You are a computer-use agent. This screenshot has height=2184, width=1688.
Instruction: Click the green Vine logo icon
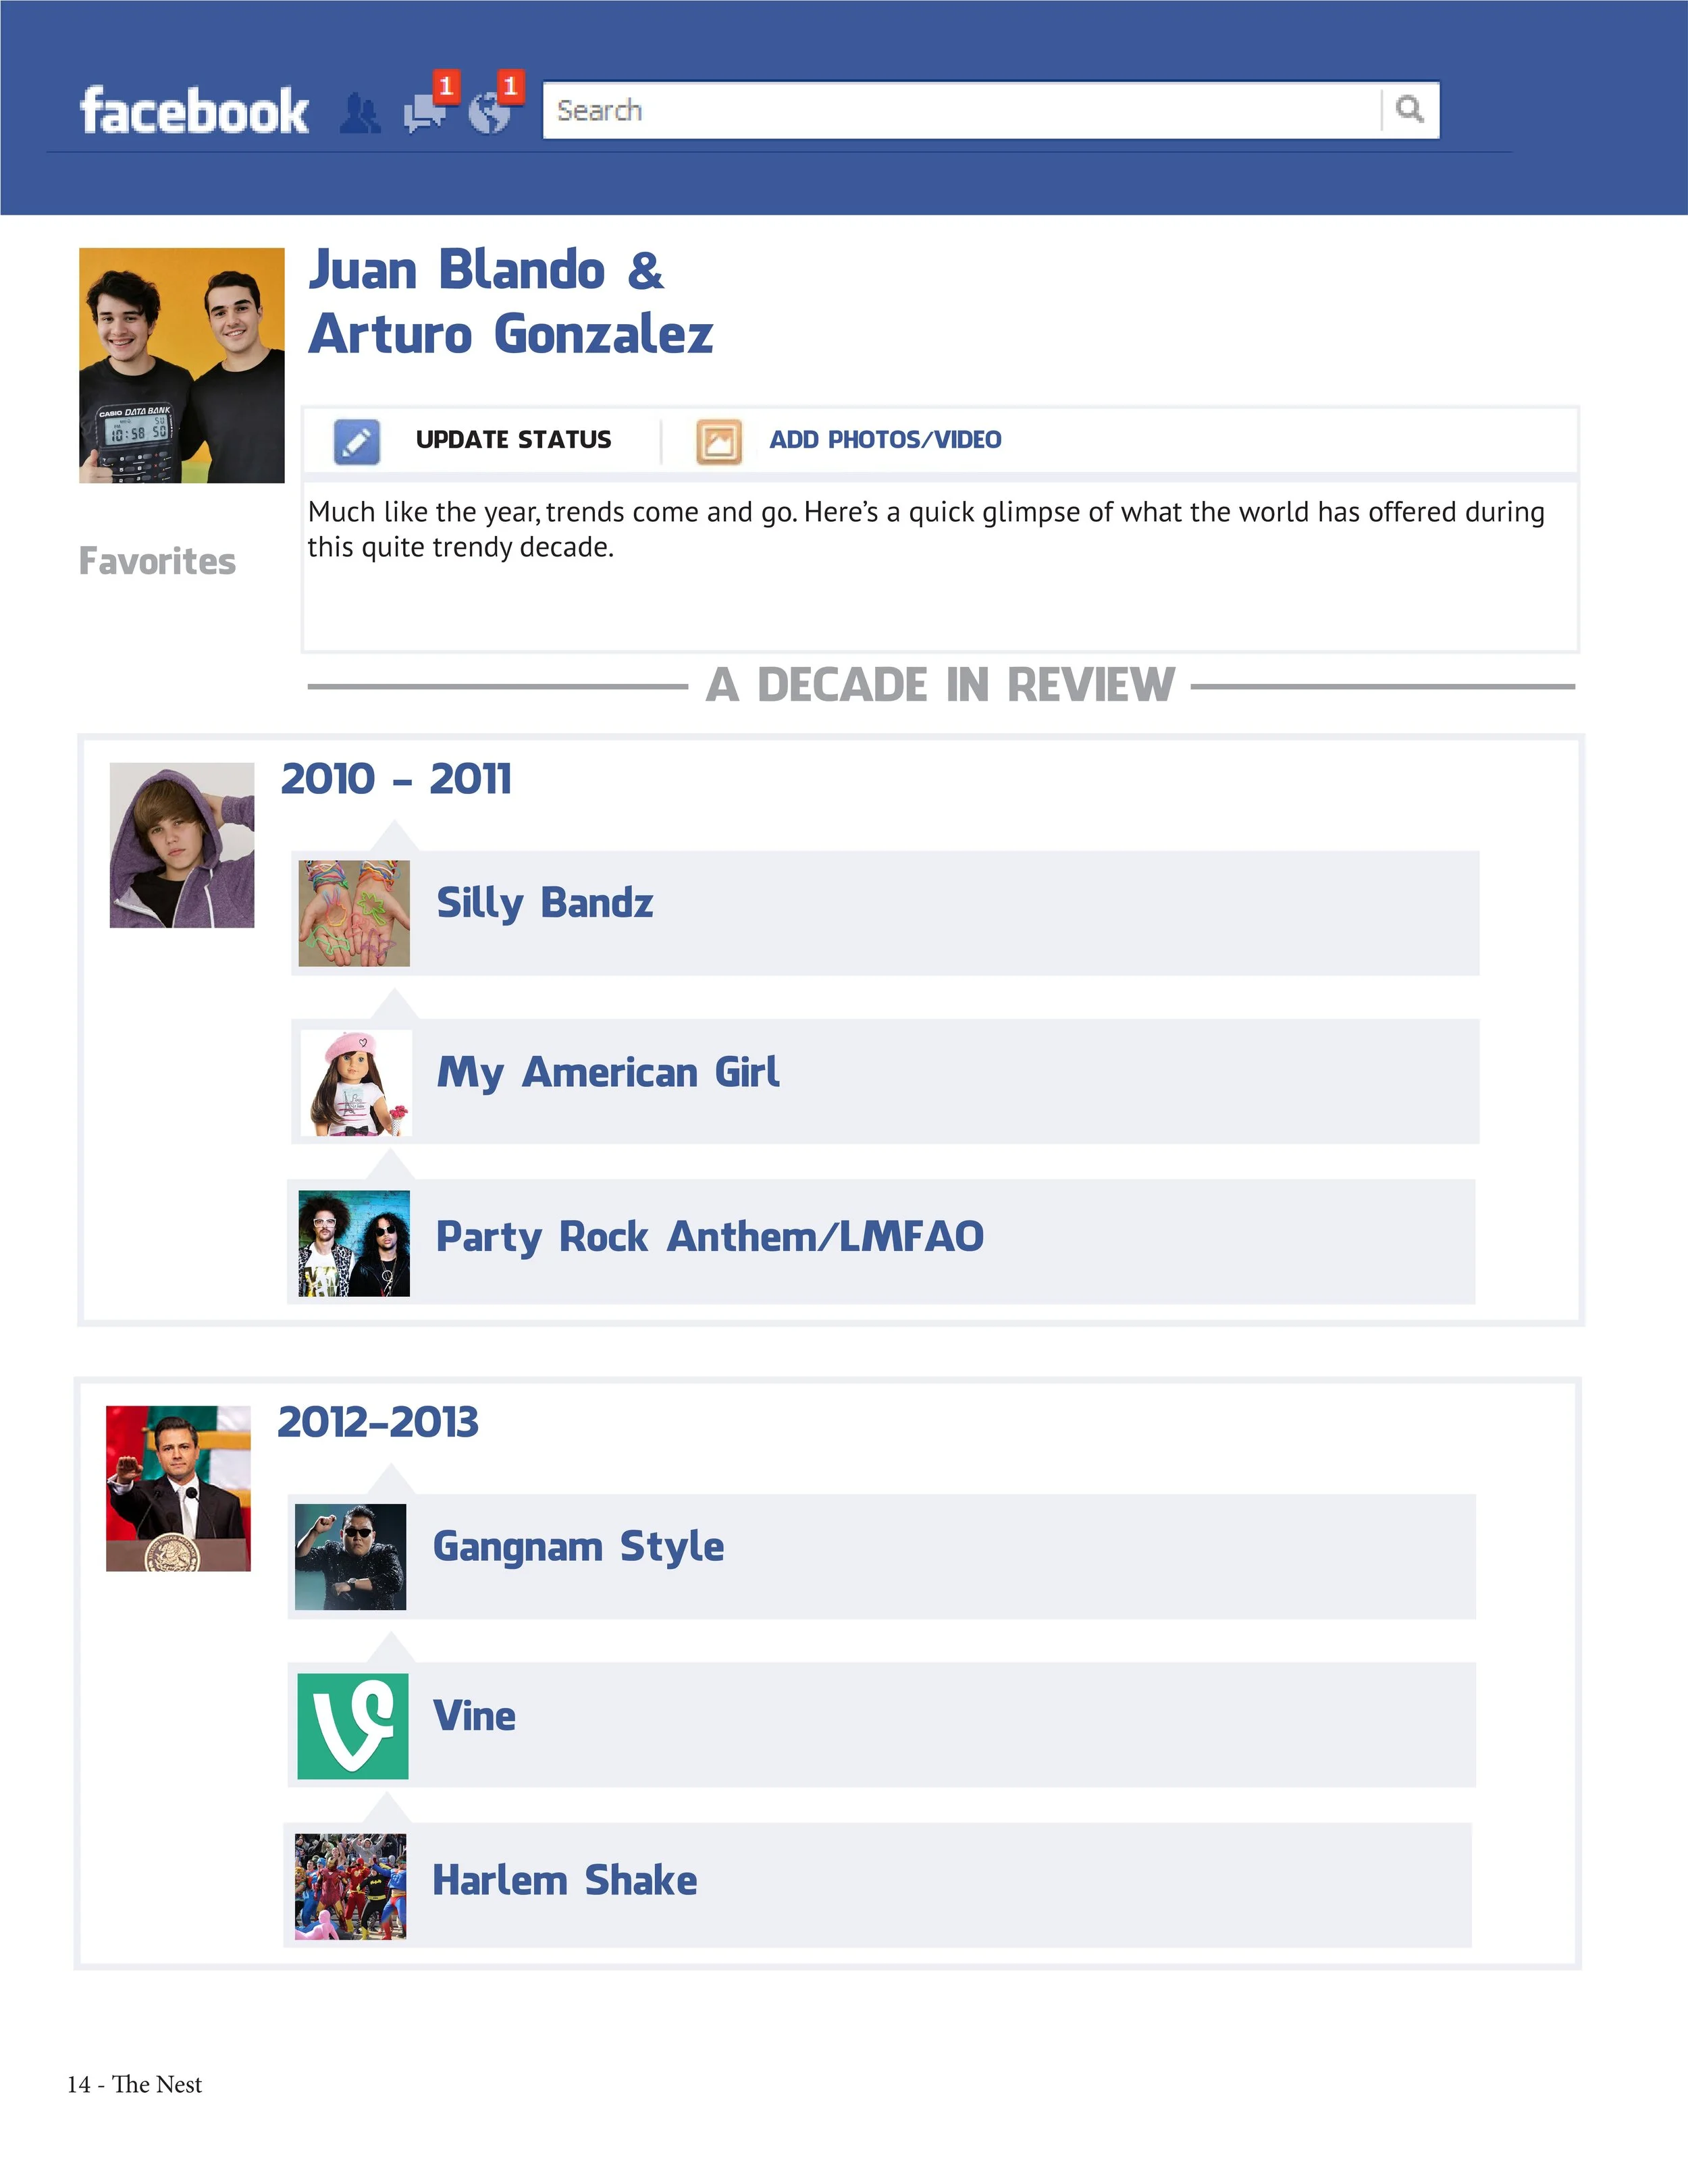pyautogui.click(x=353, y=1726)
